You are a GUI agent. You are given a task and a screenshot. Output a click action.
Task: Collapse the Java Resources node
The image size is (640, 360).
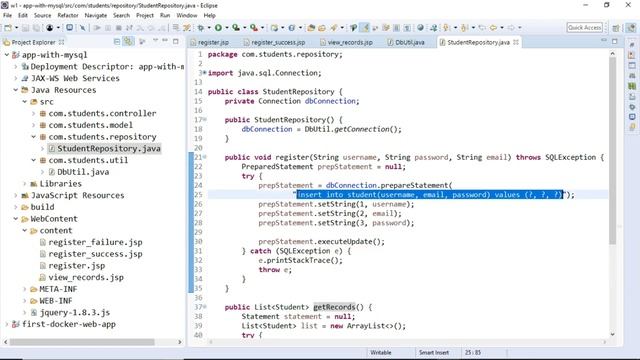[16, 90]
